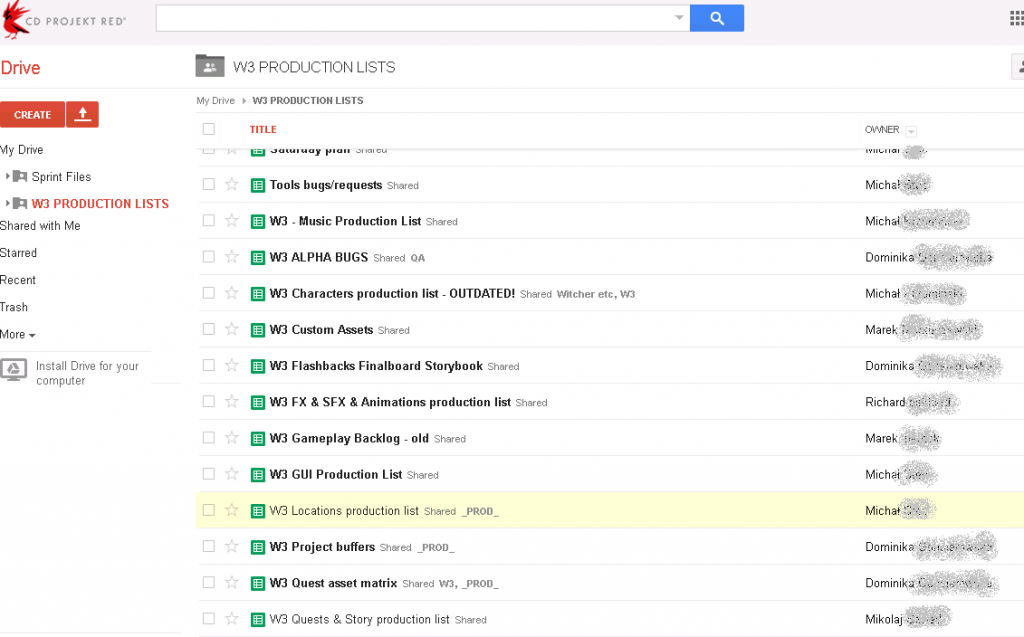This screenshot has height=637, width=1024.
Task: Click the spreadsheet icon of W3 GUI Production List
Action: coord(258,474)
